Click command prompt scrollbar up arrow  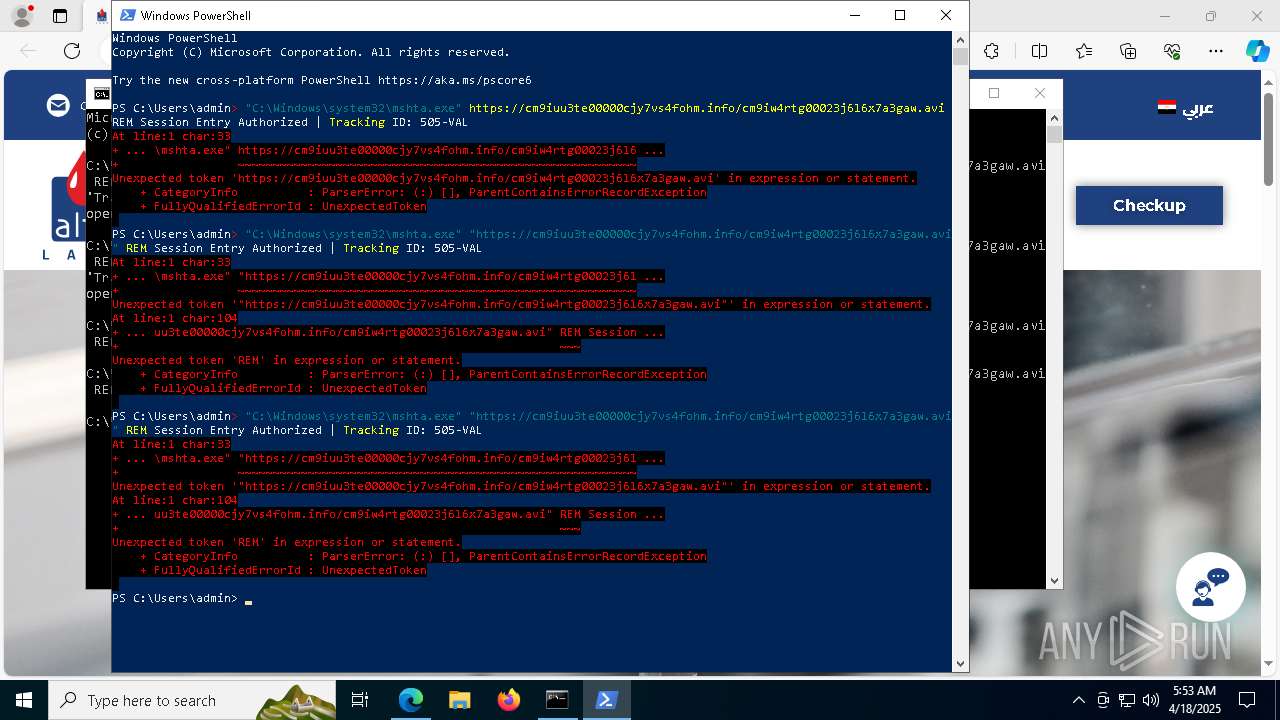(x=1054, y=117)
